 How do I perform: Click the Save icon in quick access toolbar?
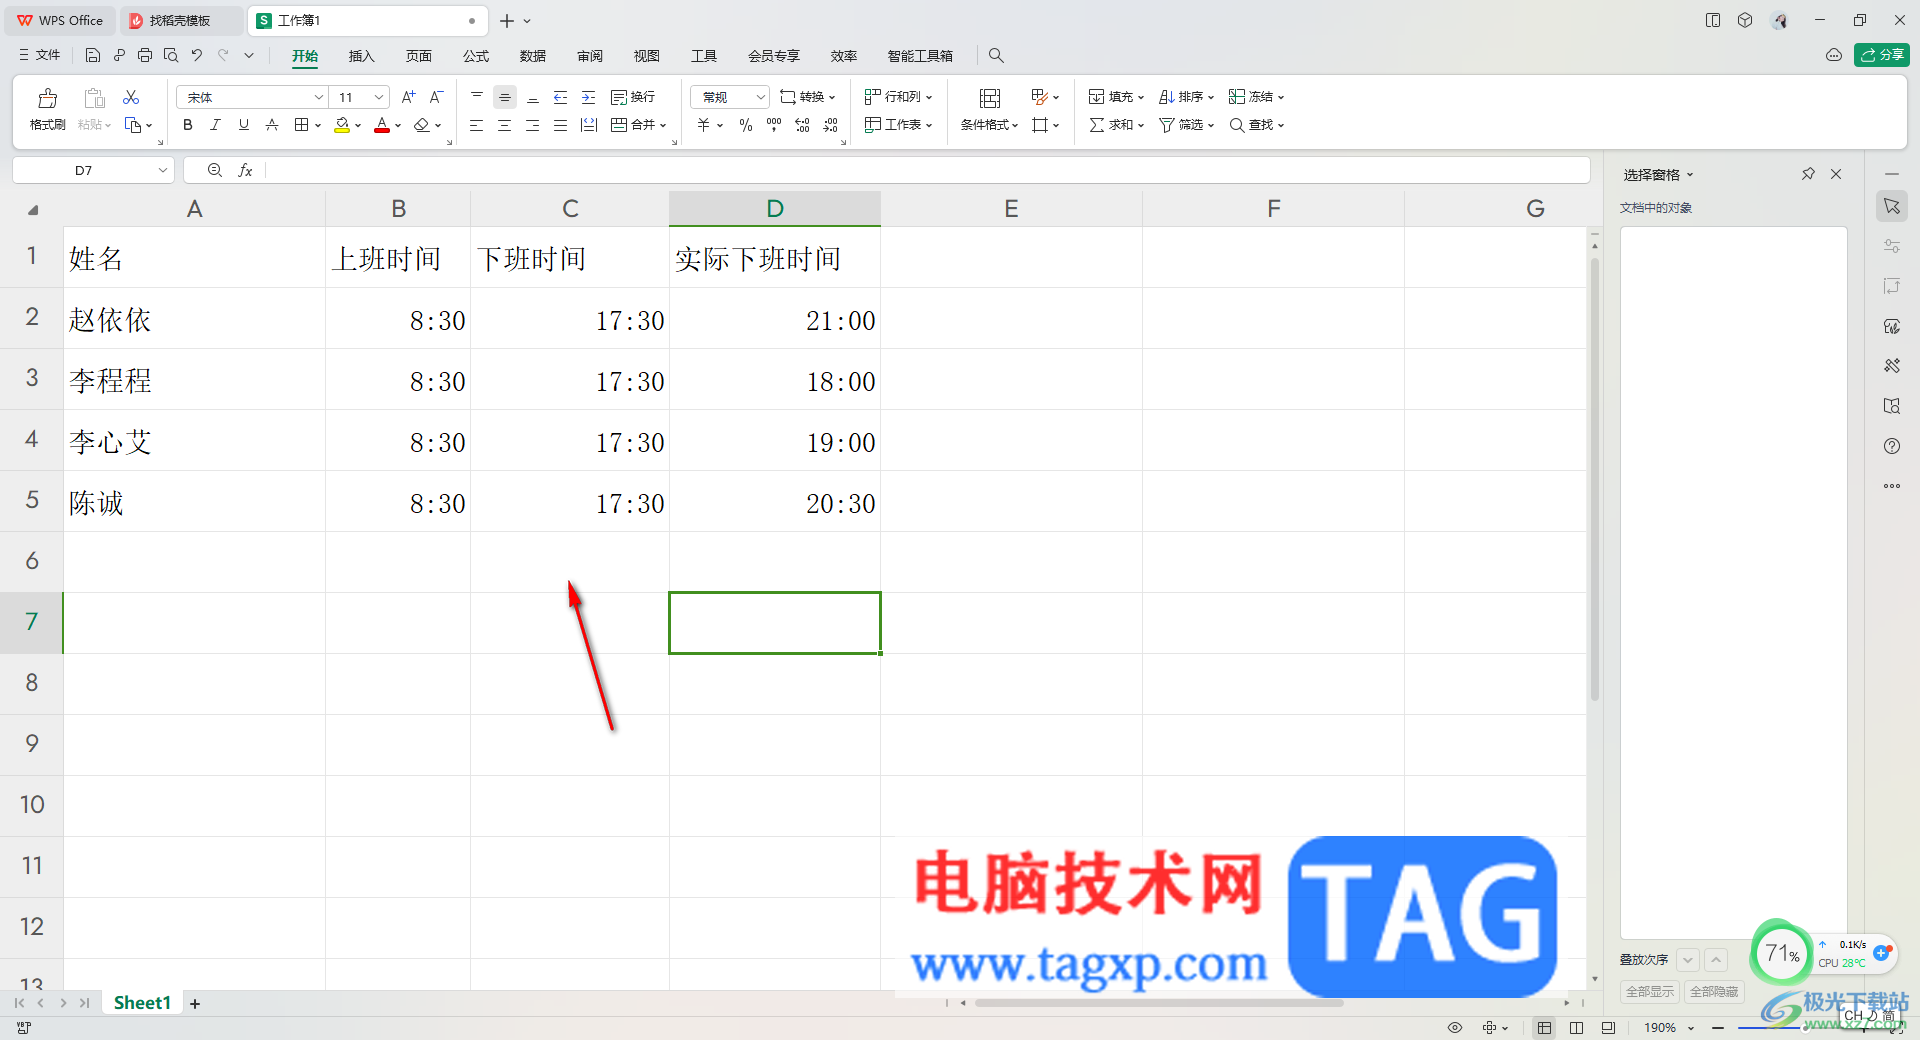point(93,56)
